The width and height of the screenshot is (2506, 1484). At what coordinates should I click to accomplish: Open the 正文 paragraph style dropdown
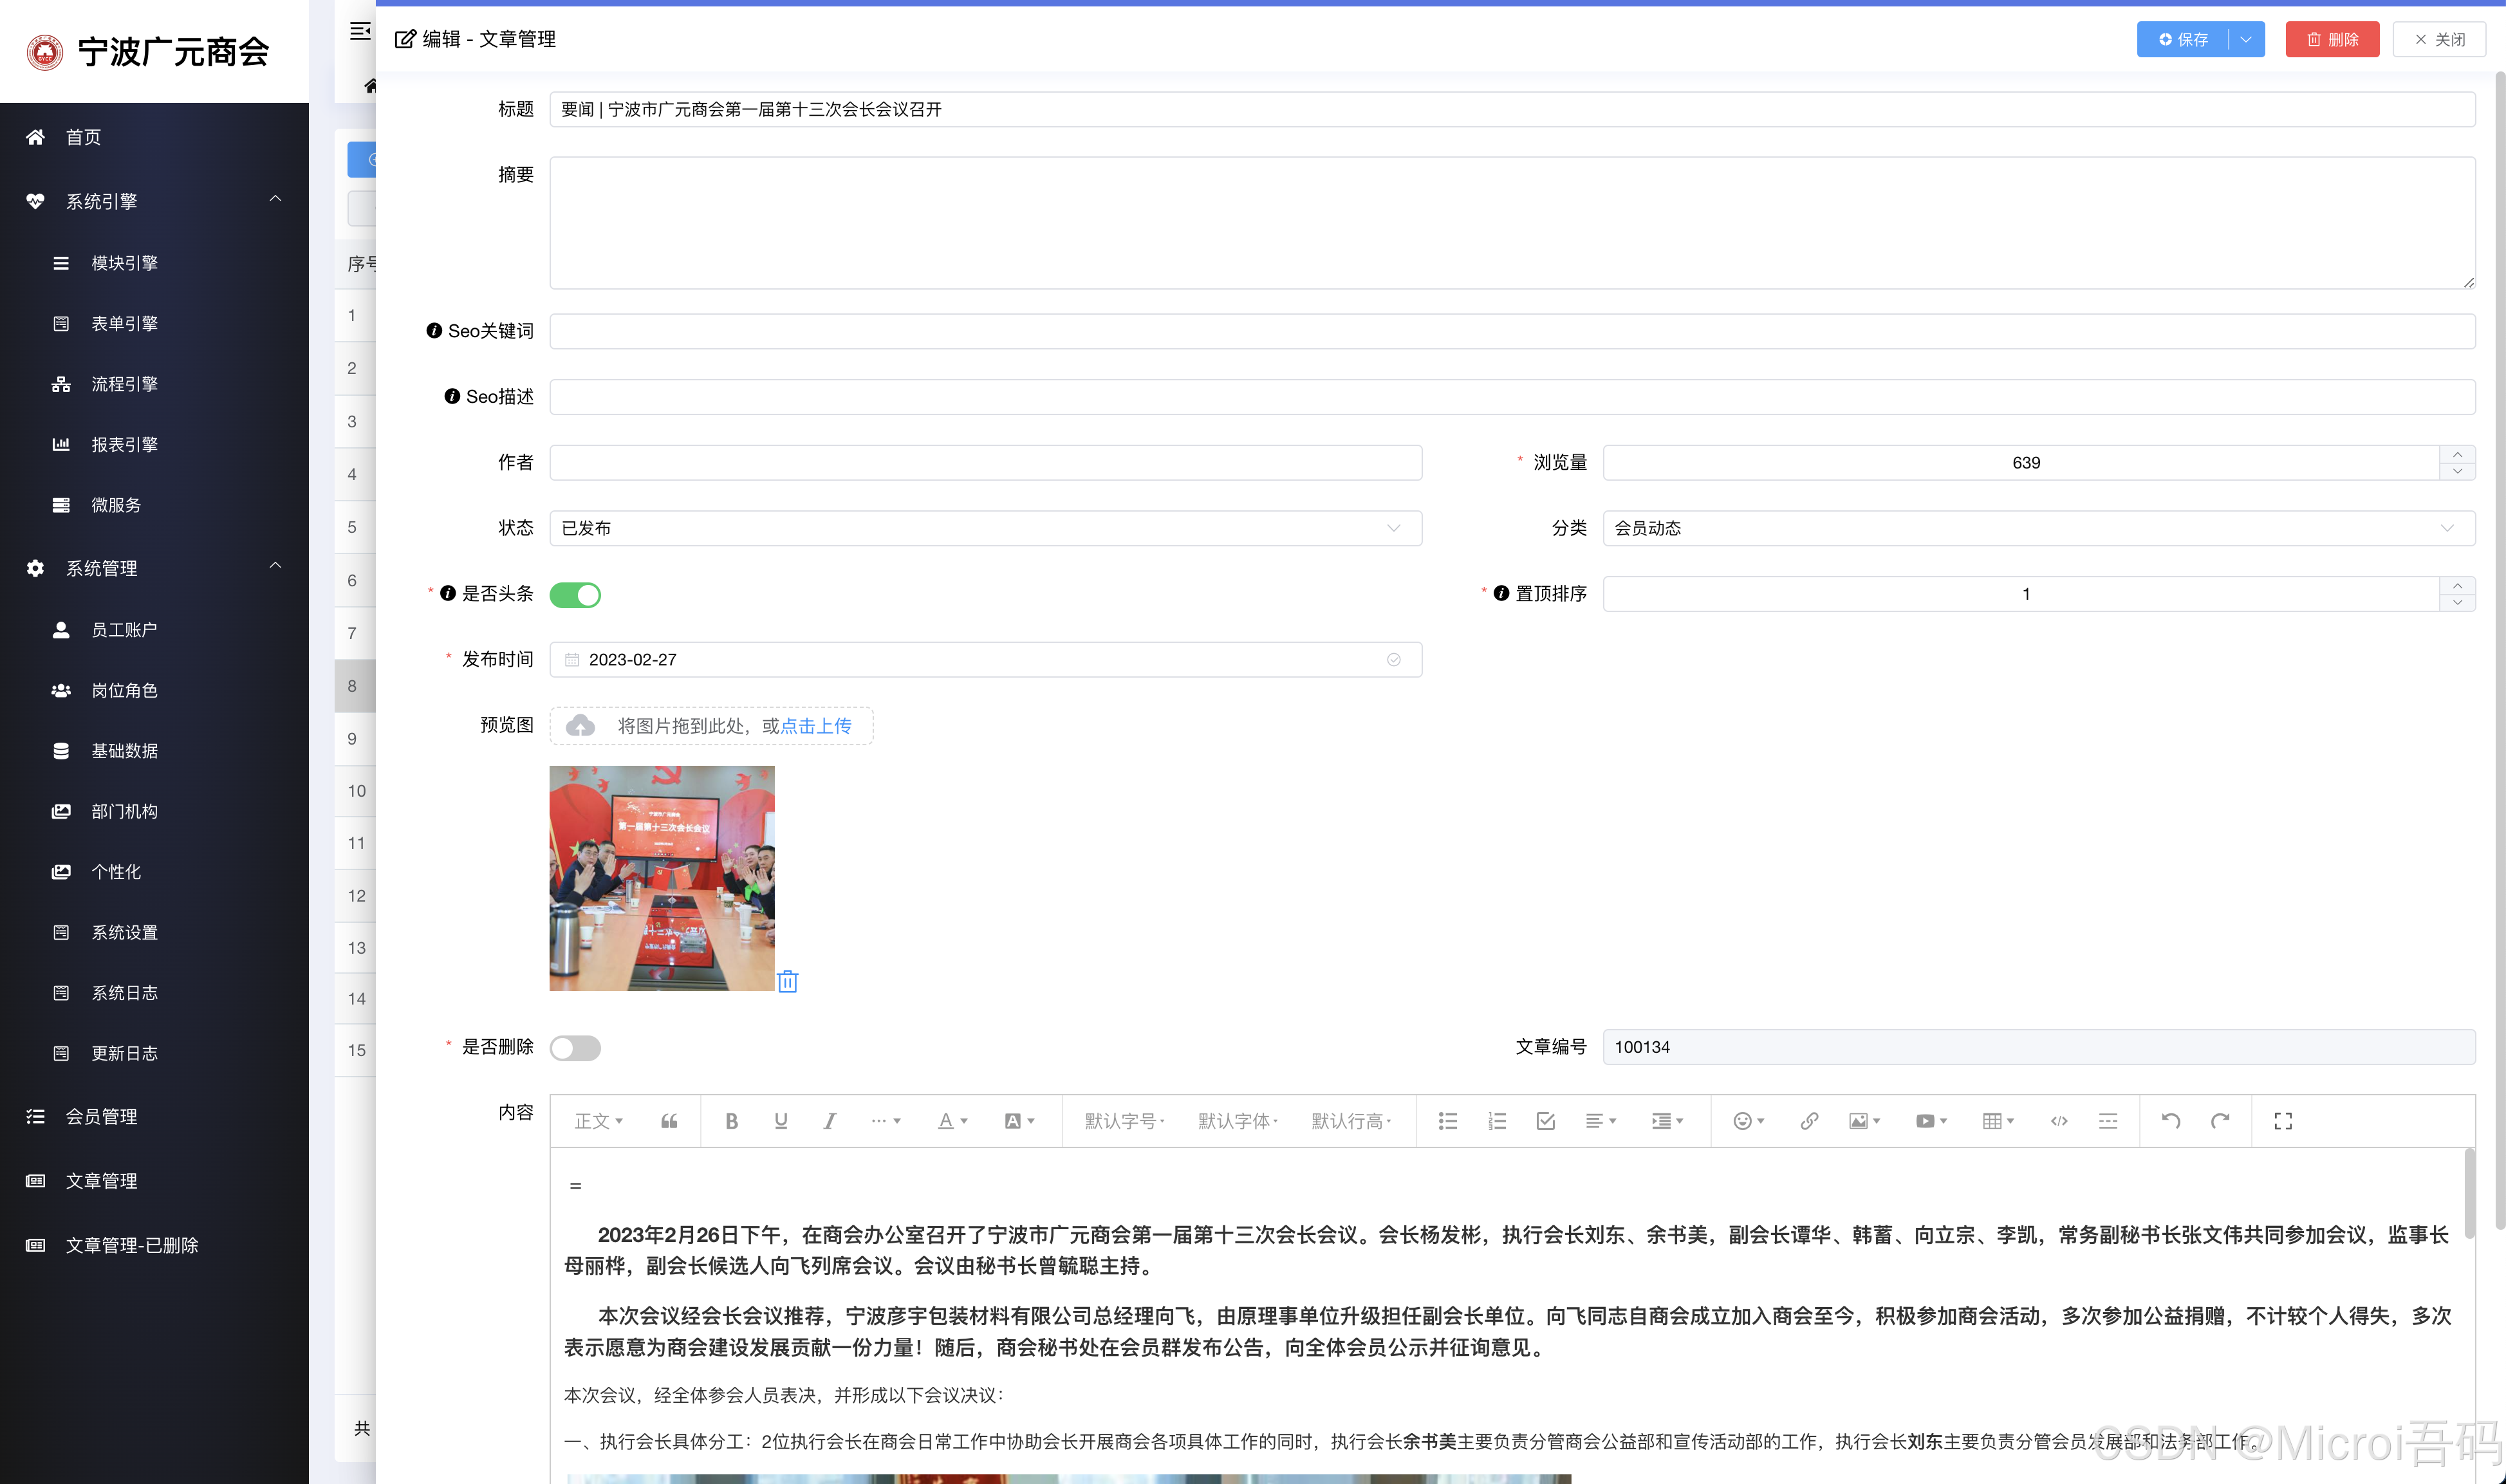tap(597, 1120)
